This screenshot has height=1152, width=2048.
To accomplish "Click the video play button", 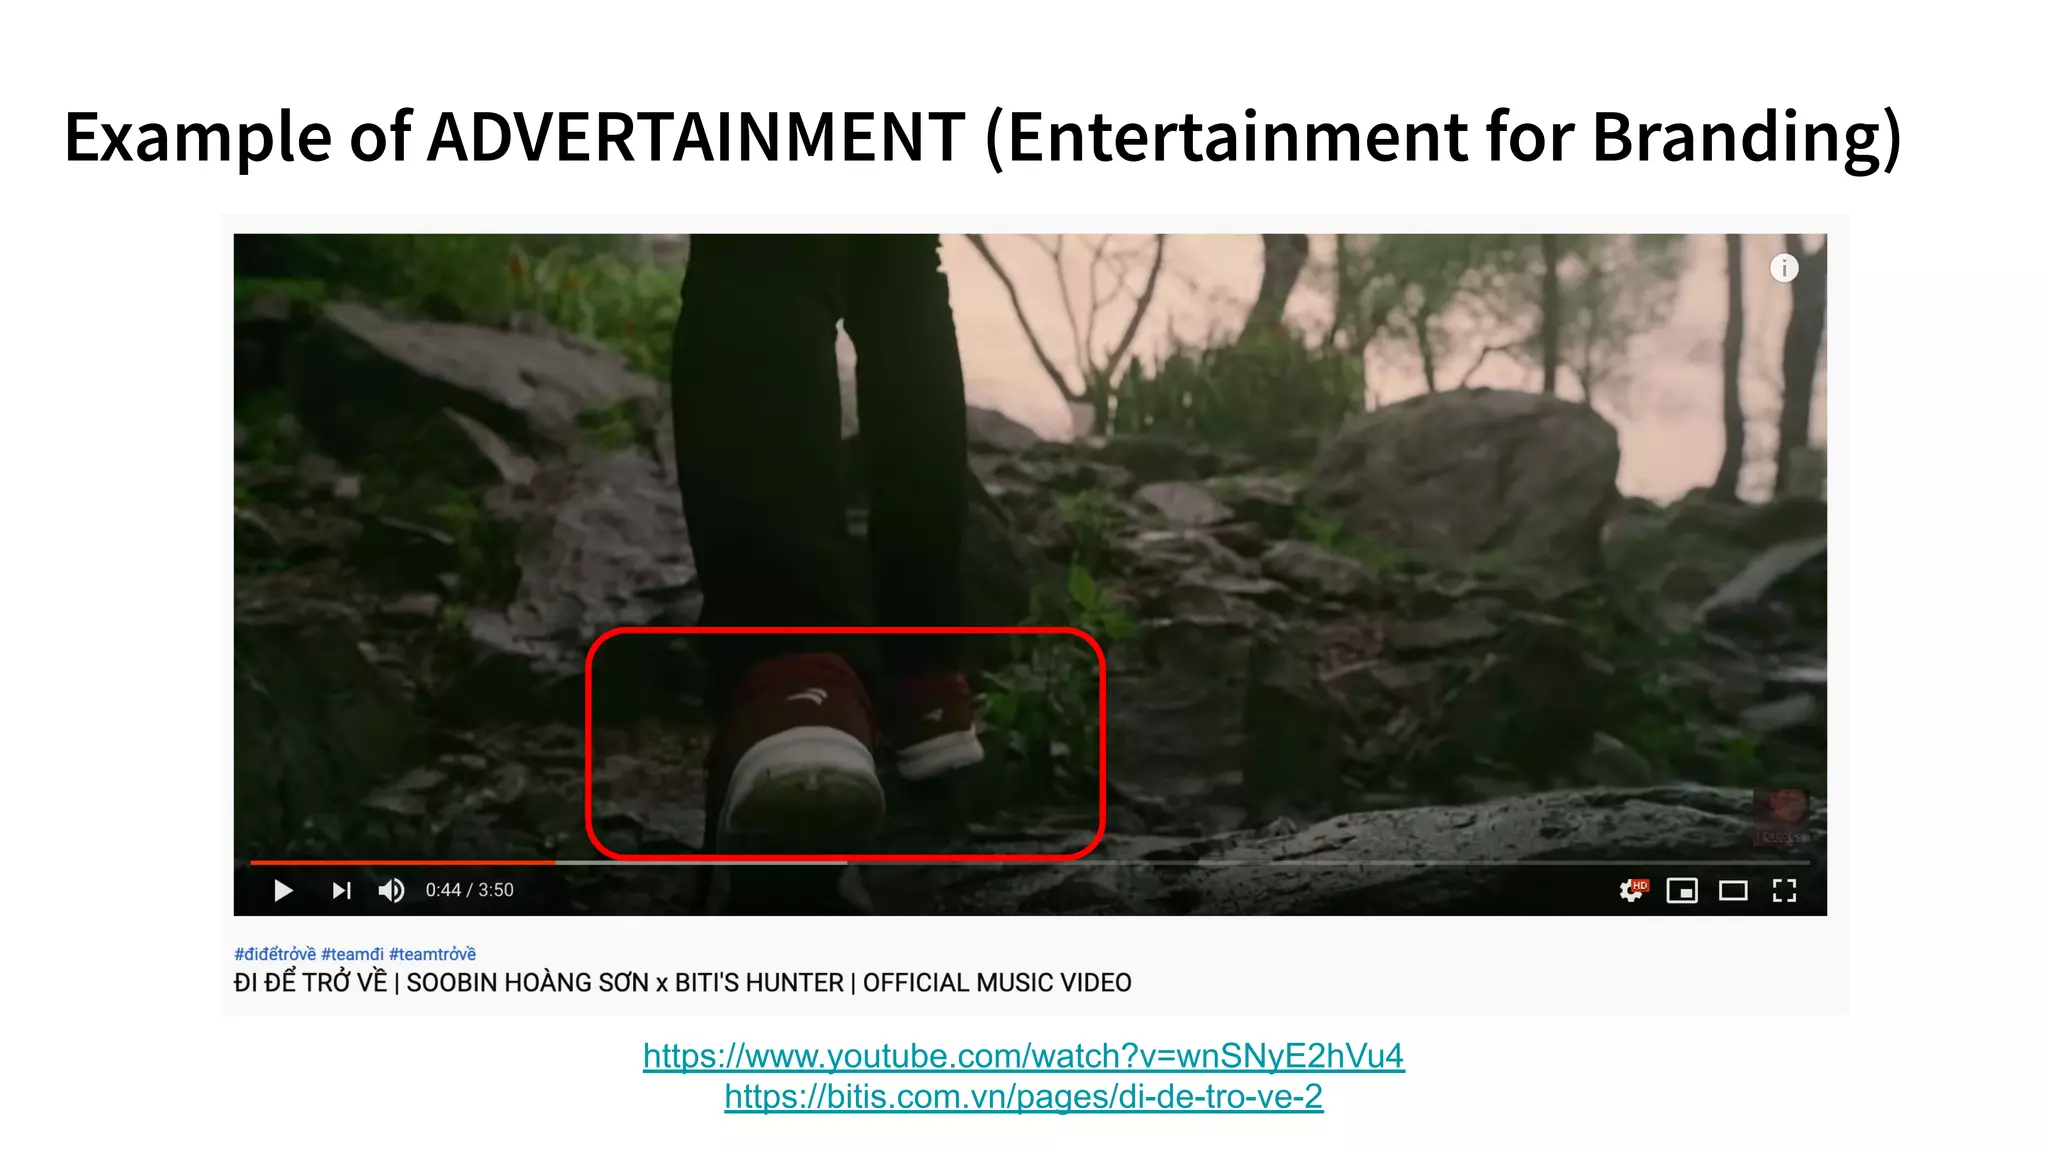I will coord(283,890).
